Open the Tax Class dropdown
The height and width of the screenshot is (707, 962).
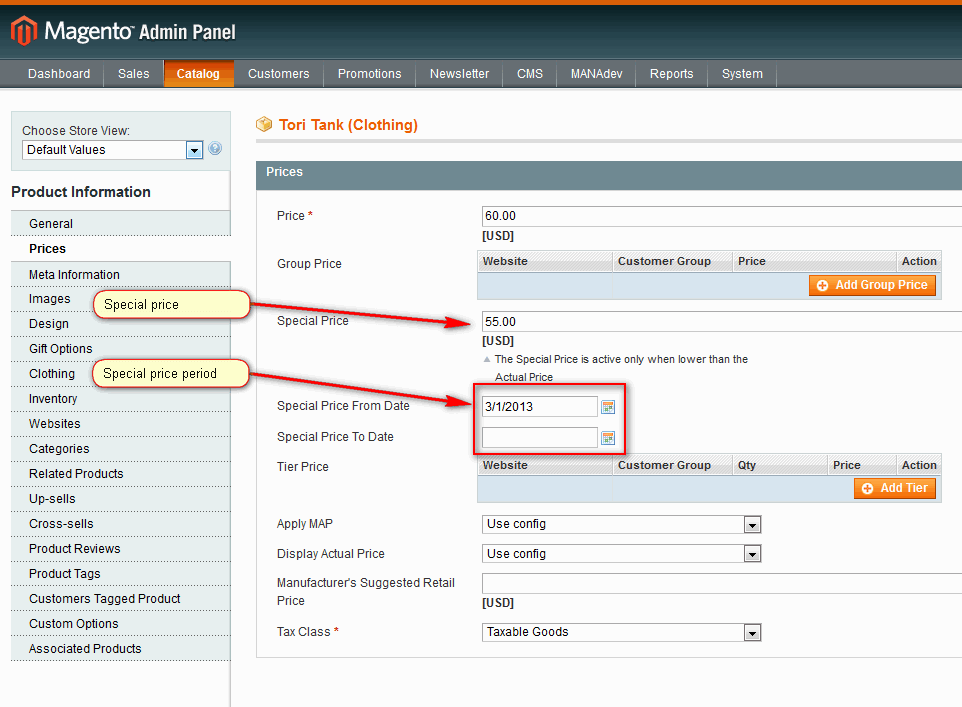pos(621,632)
